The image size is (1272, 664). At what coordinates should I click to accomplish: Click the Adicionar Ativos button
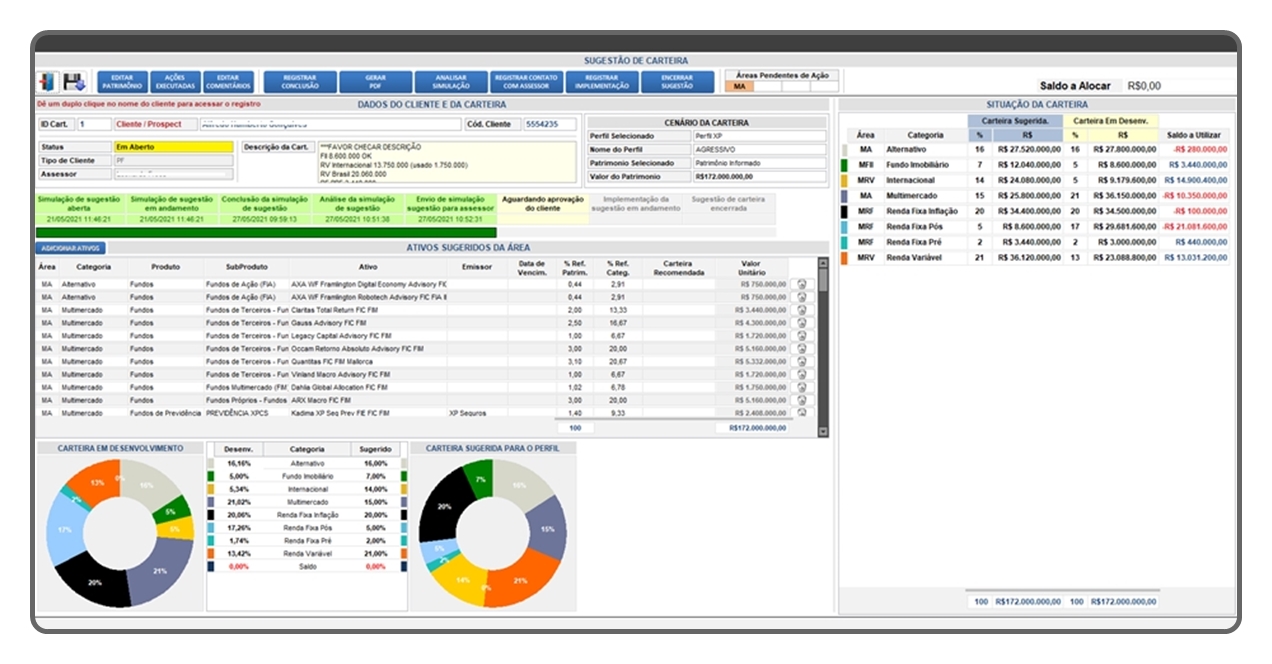pos(71,248)
